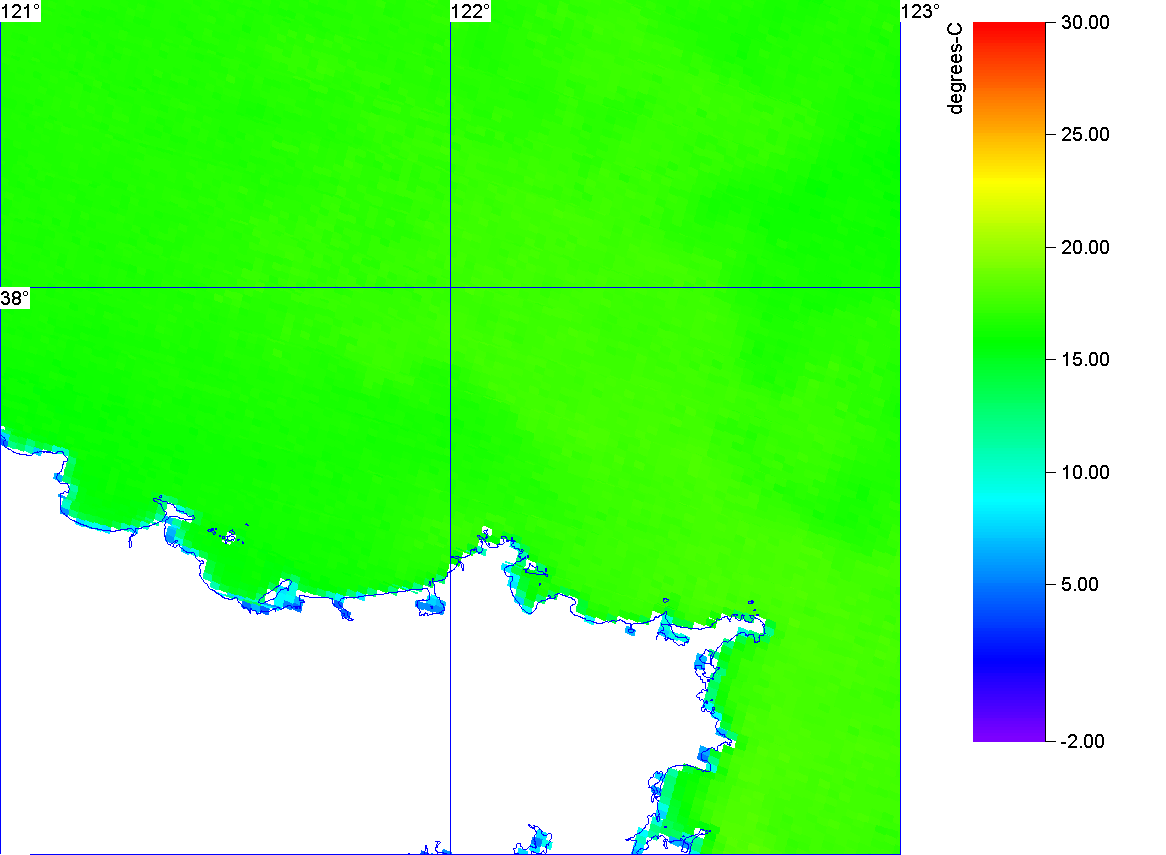The image size is (1166, 855).
Task: Click the 20.00 tick label
Action: coord(1085,248)
